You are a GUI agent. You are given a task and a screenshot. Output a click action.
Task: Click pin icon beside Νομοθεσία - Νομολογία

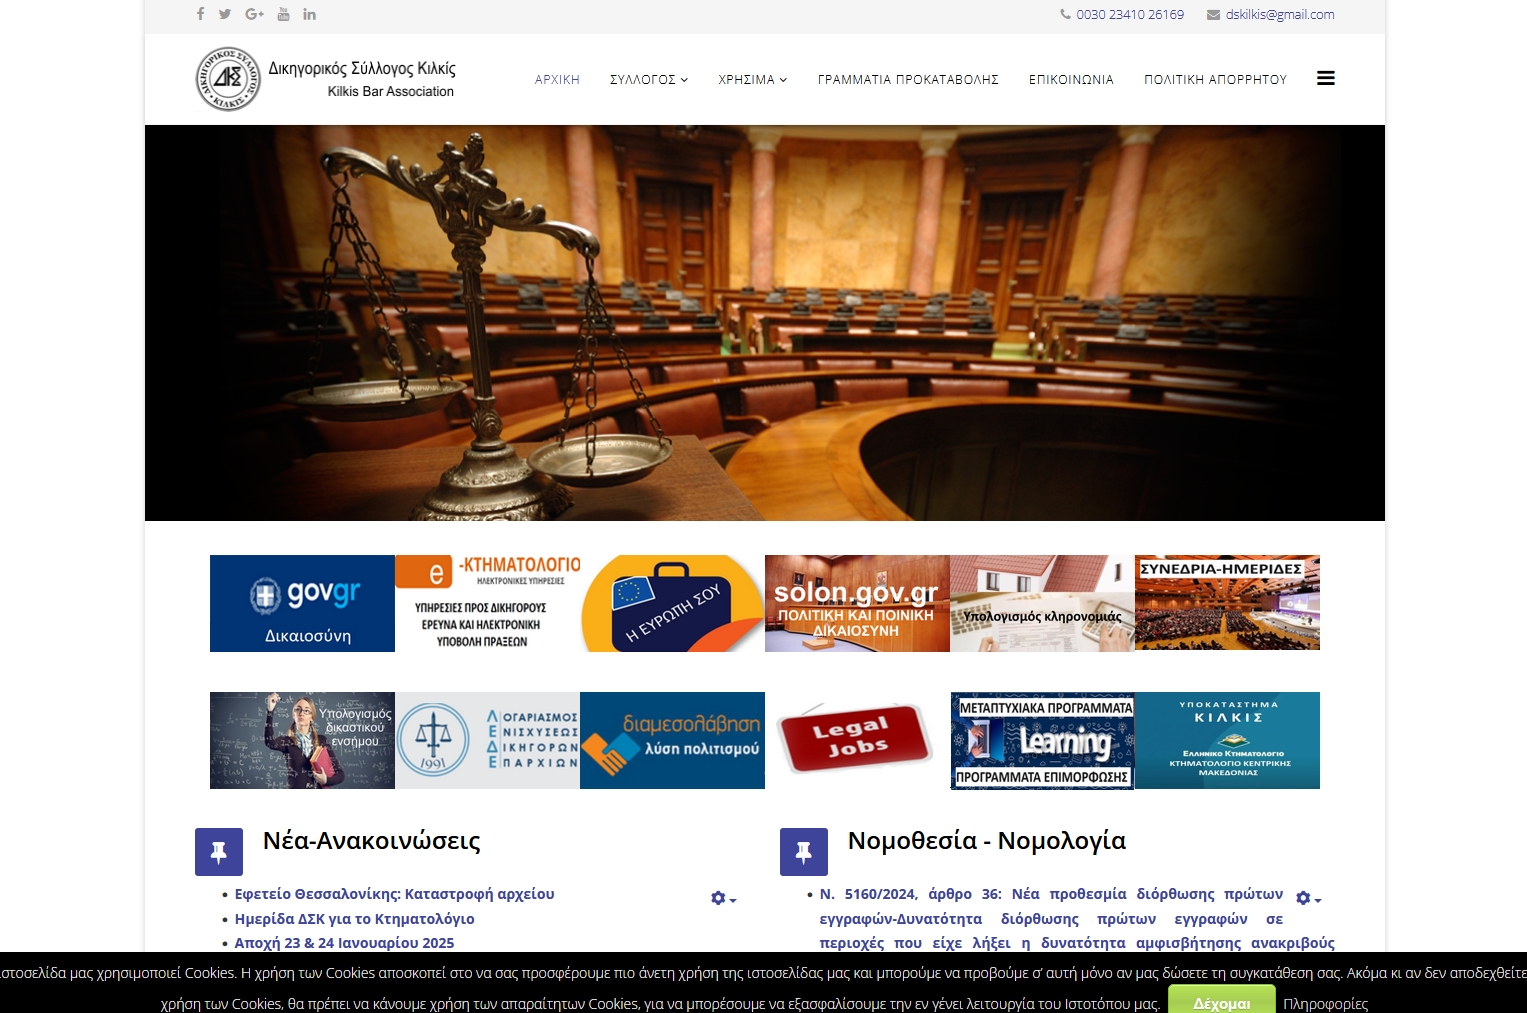804,852
